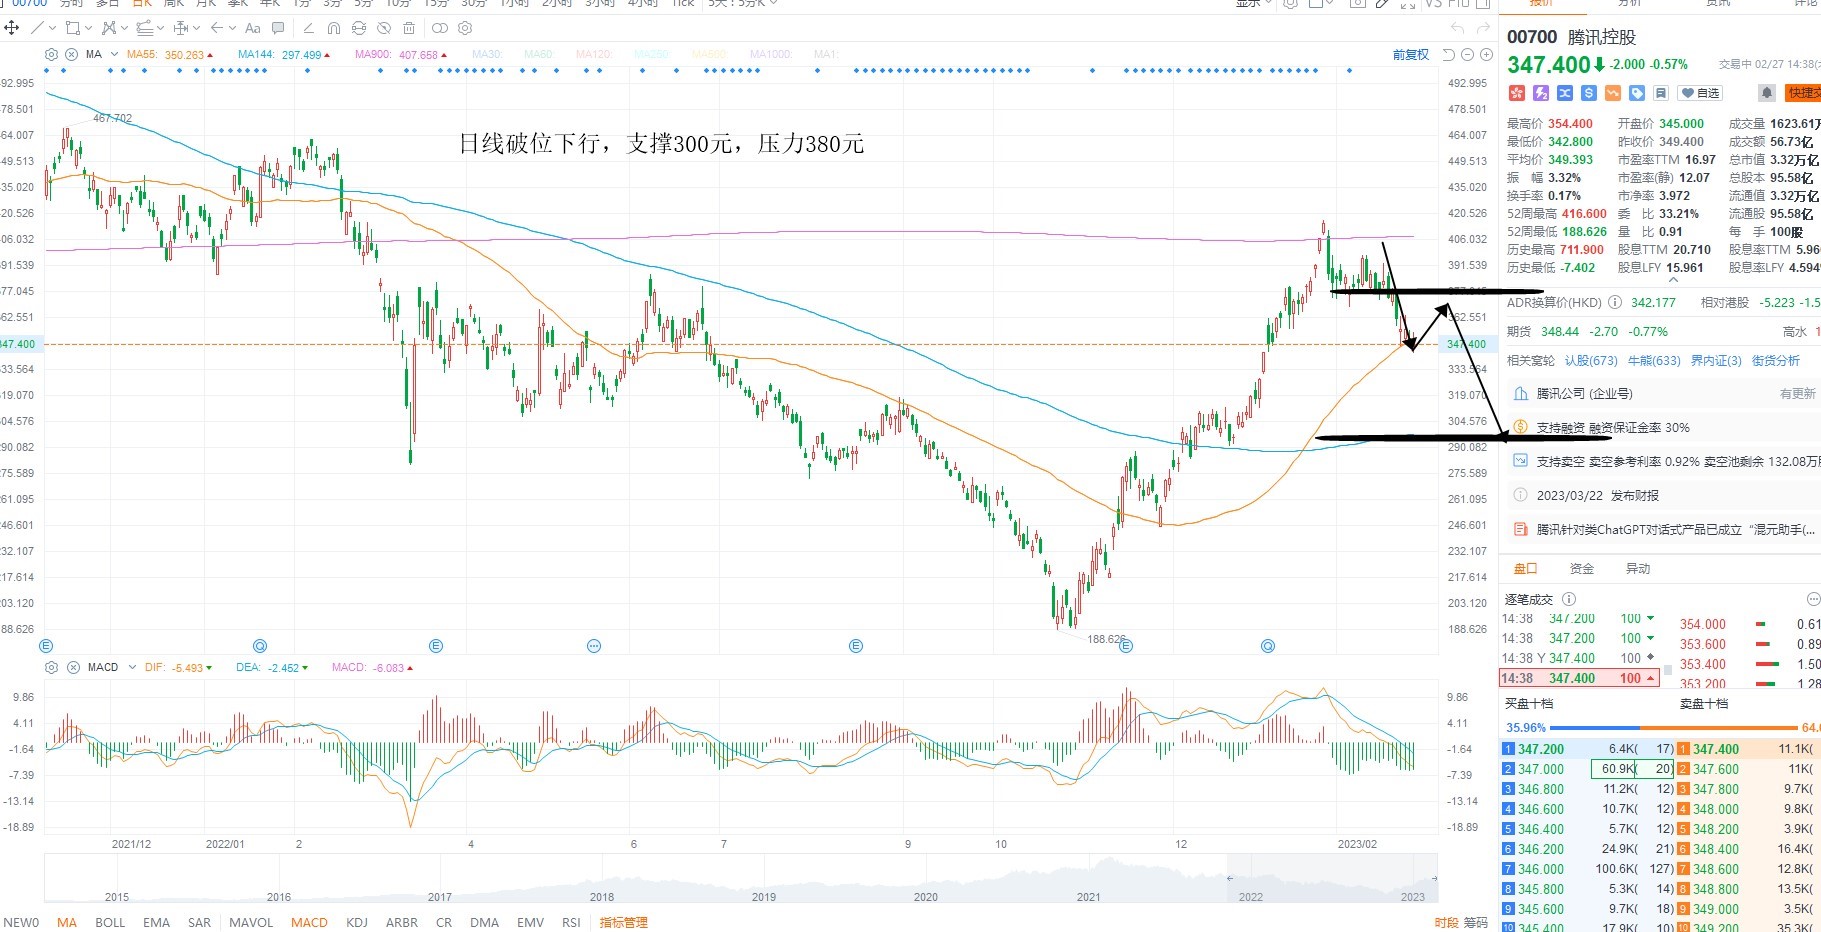Switch to the 资金 tab
The image size is (1821, 932).
coord(1582,568)
